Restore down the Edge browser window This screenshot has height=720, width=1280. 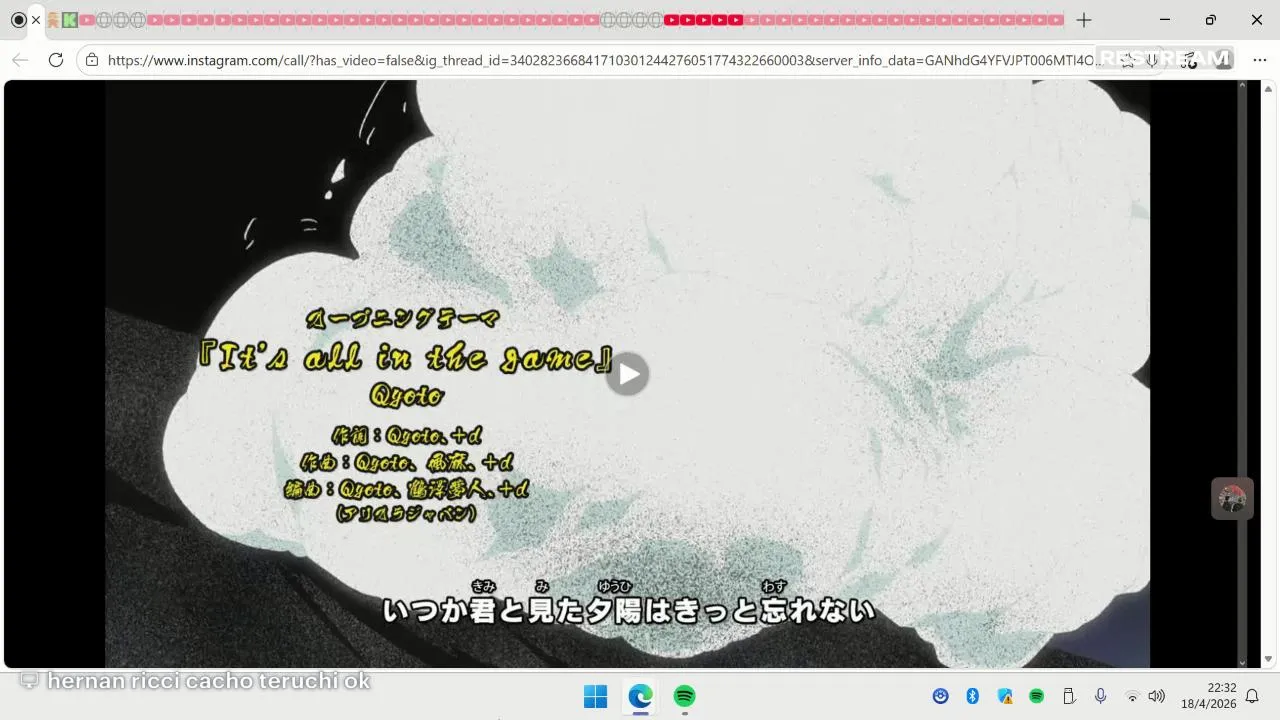1211,20
